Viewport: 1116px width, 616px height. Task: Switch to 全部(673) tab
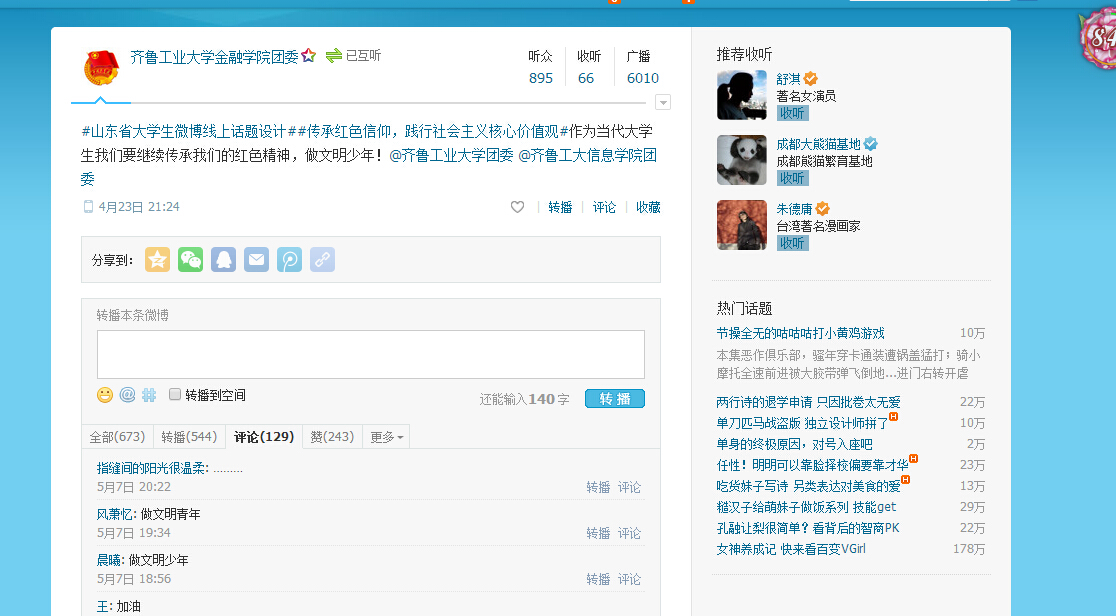tap(117, 437)
